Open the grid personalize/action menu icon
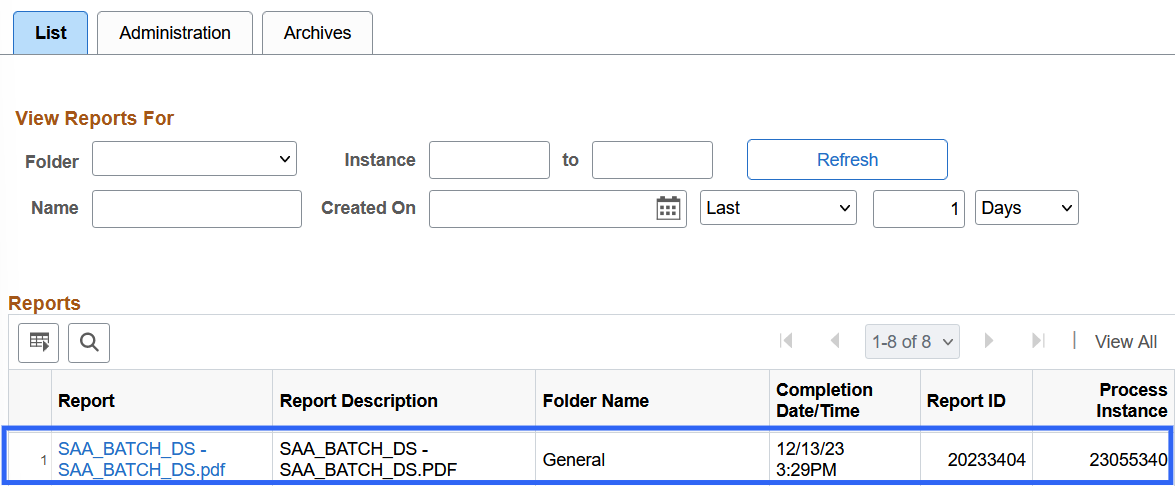 (39, 343)
